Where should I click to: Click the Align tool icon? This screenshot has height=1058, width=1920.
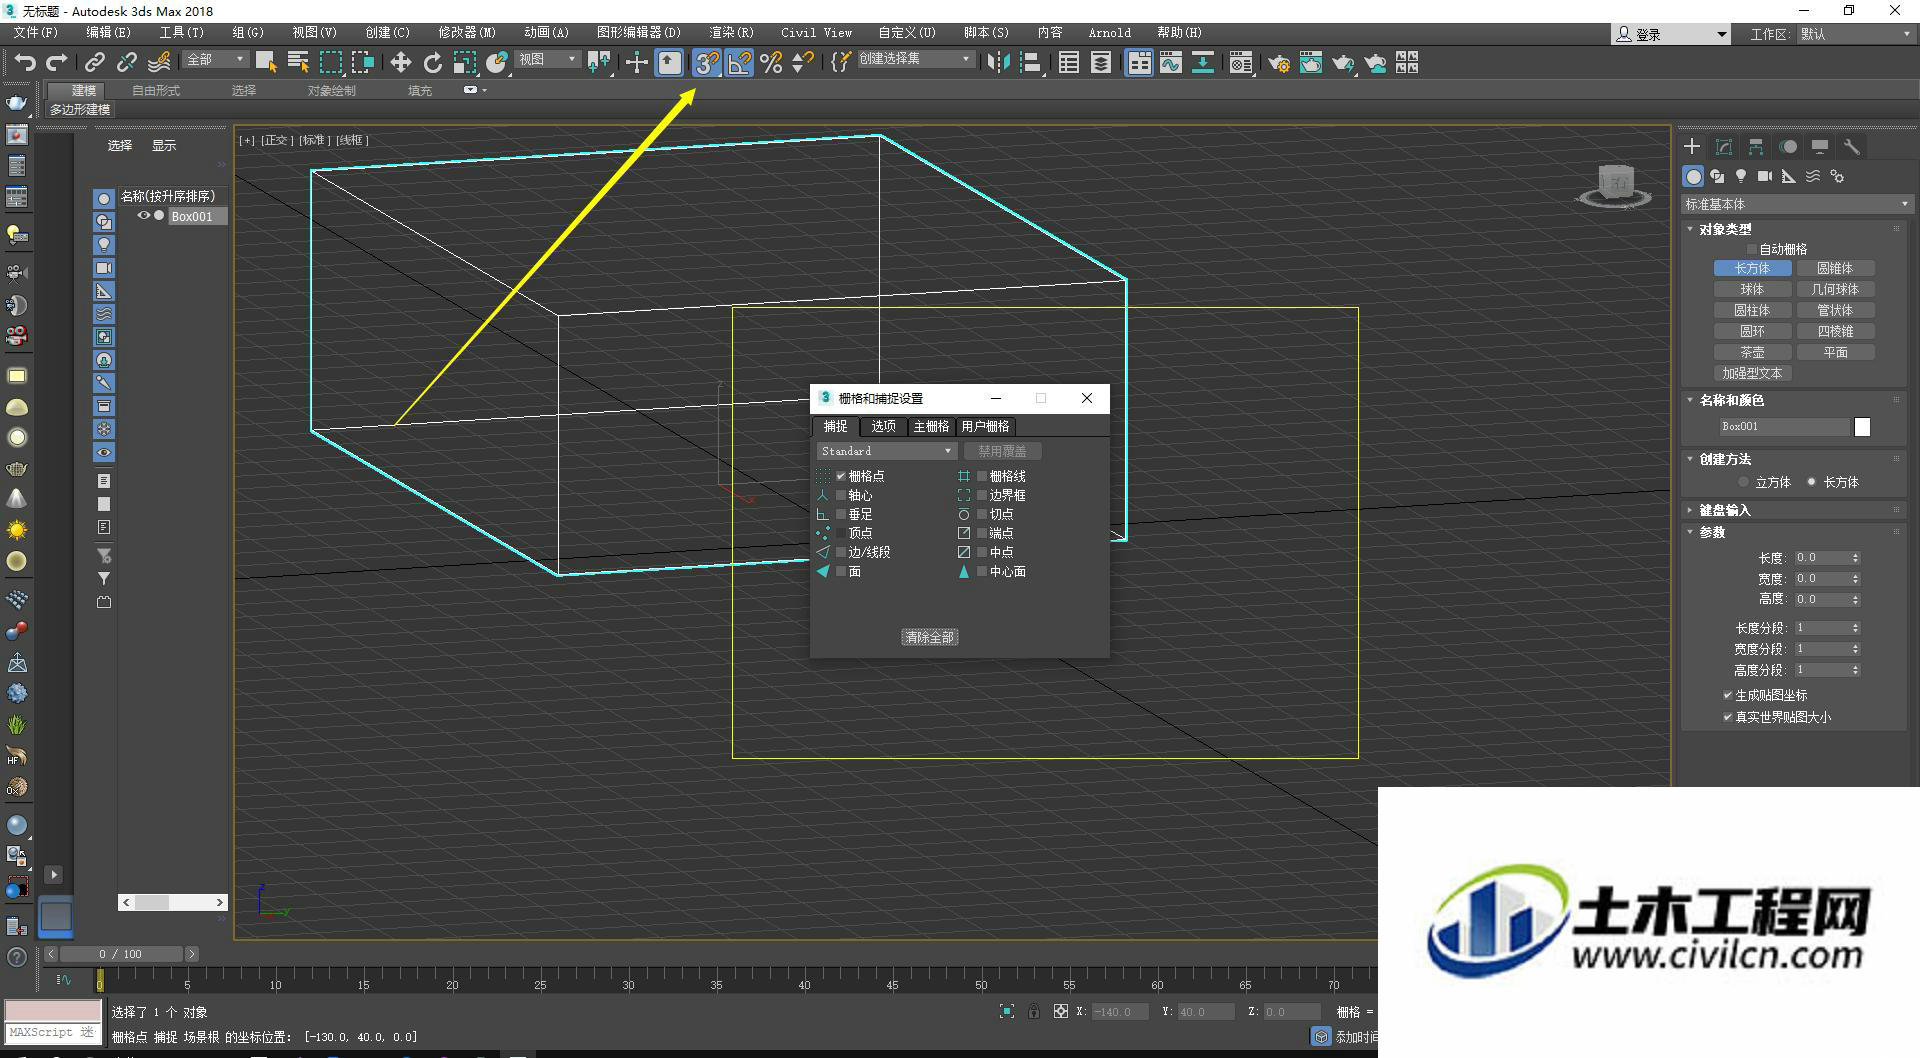click(1031, 63)
